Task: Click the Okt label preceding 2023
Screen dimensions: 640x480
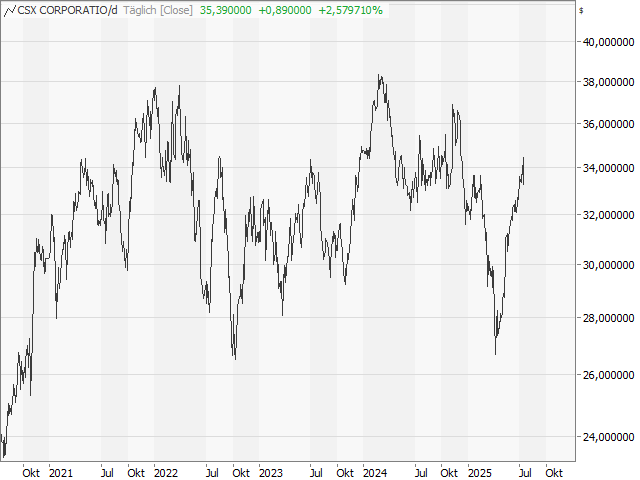Action: pos(241,473)
